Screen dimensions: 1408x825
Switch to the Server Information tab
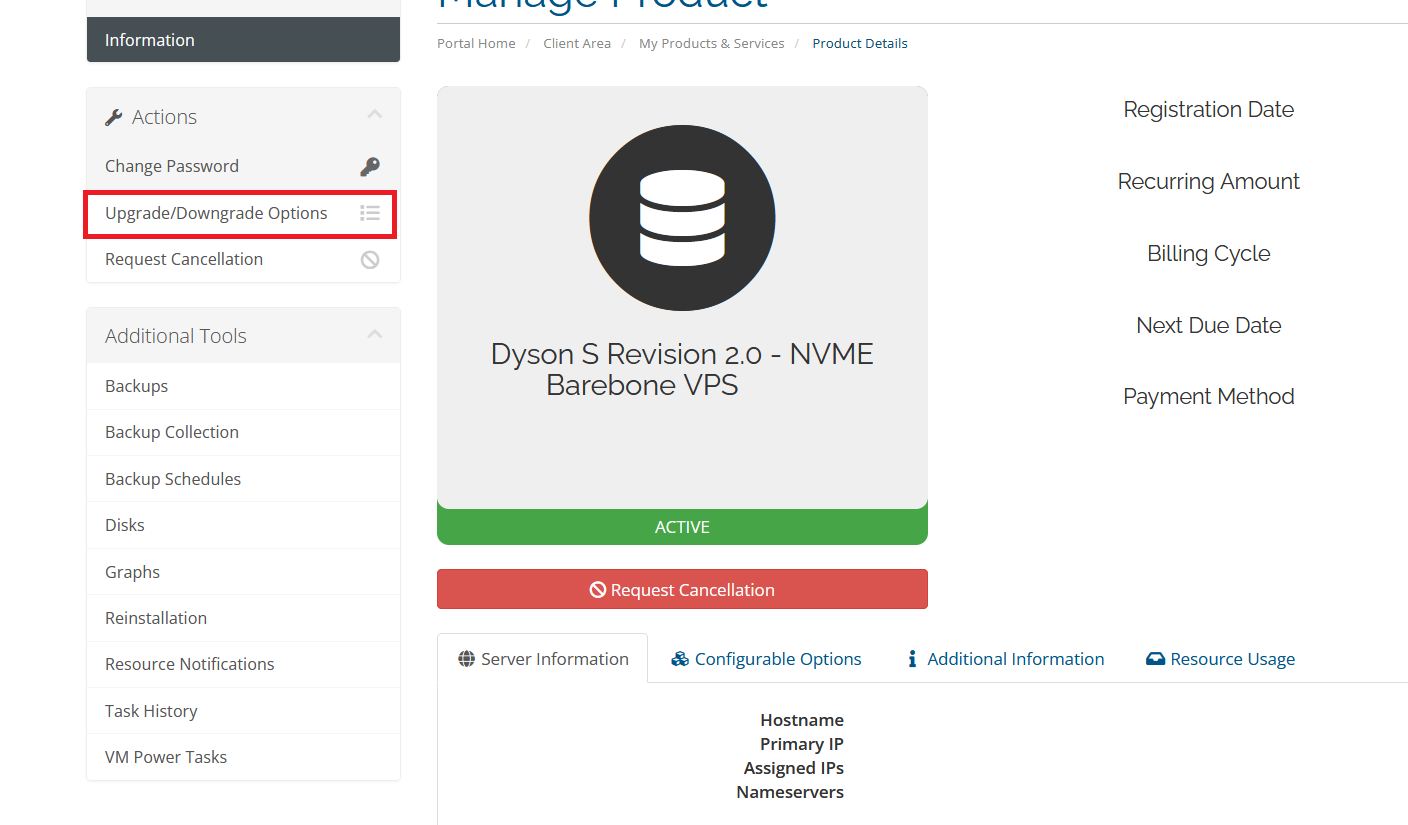[x=543, y=659]
